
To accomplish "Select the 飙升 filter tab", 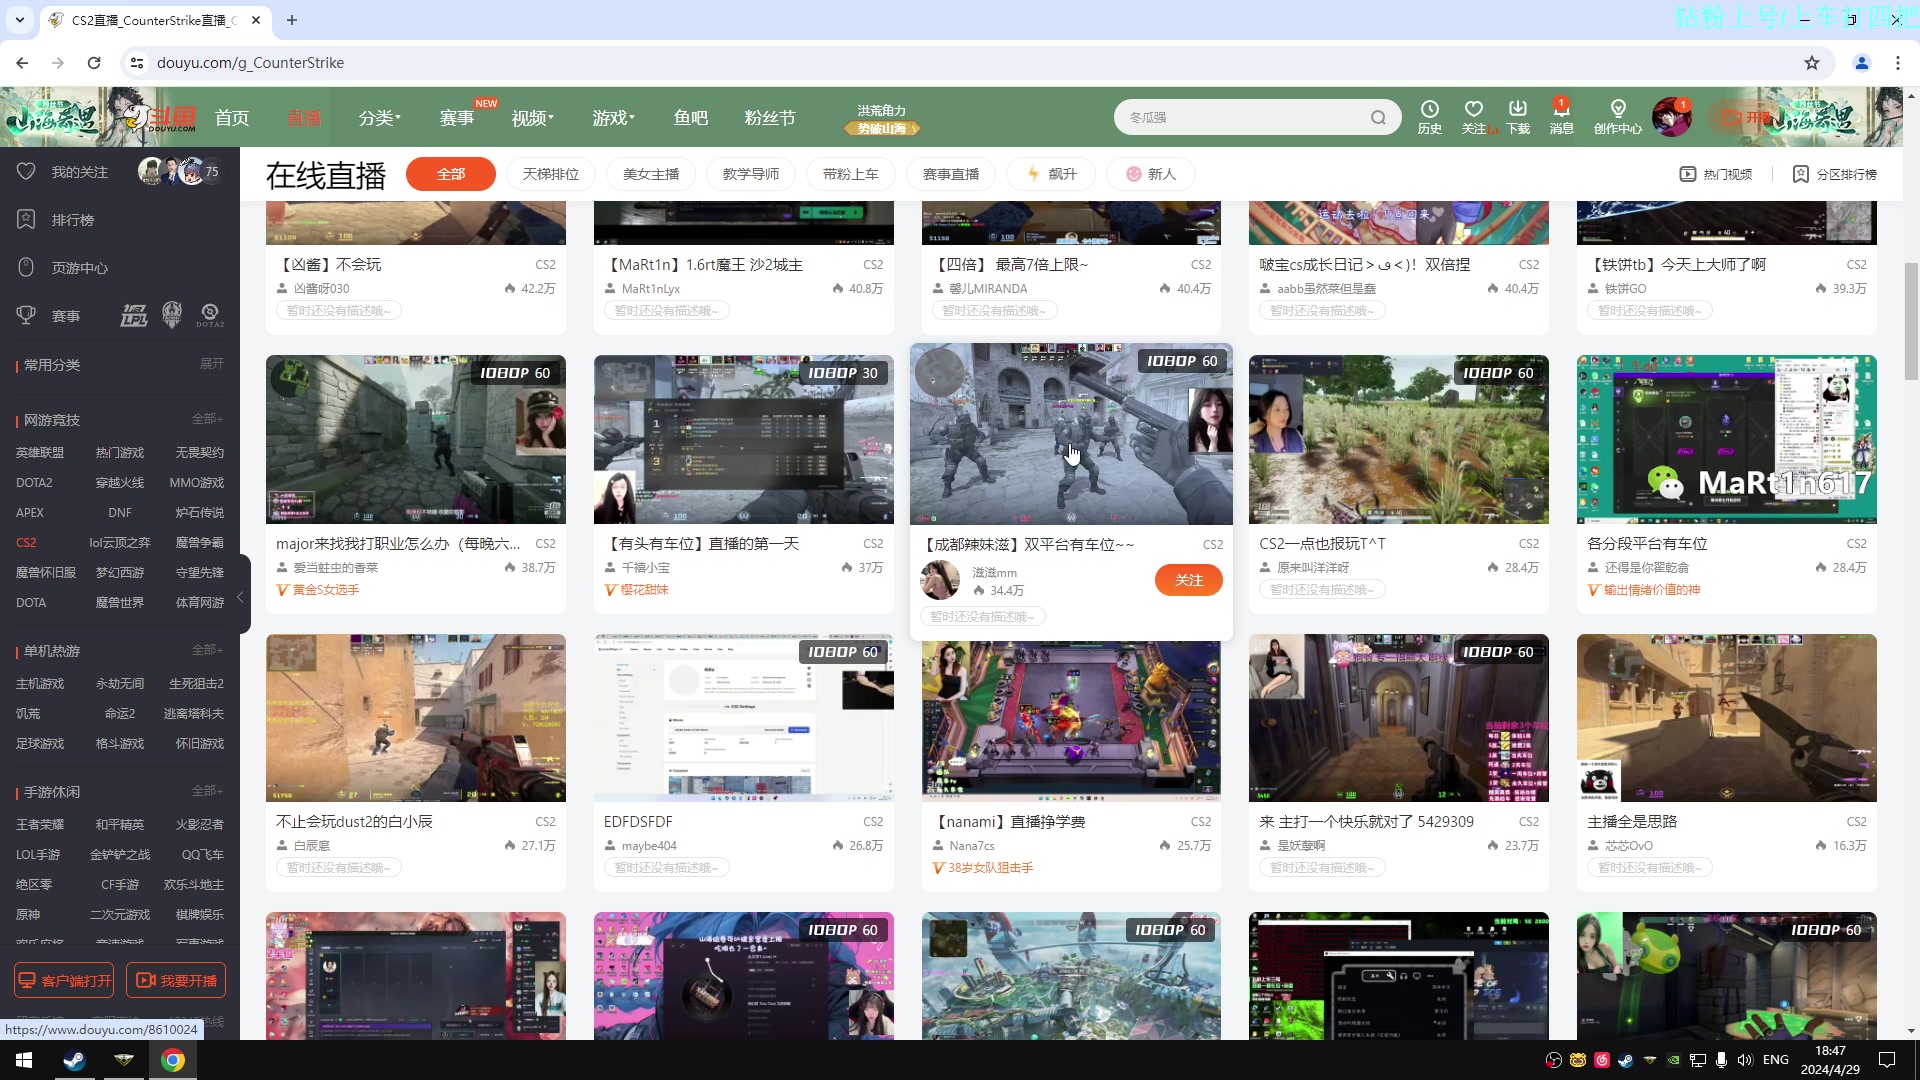I will [x=1051, y=174].
